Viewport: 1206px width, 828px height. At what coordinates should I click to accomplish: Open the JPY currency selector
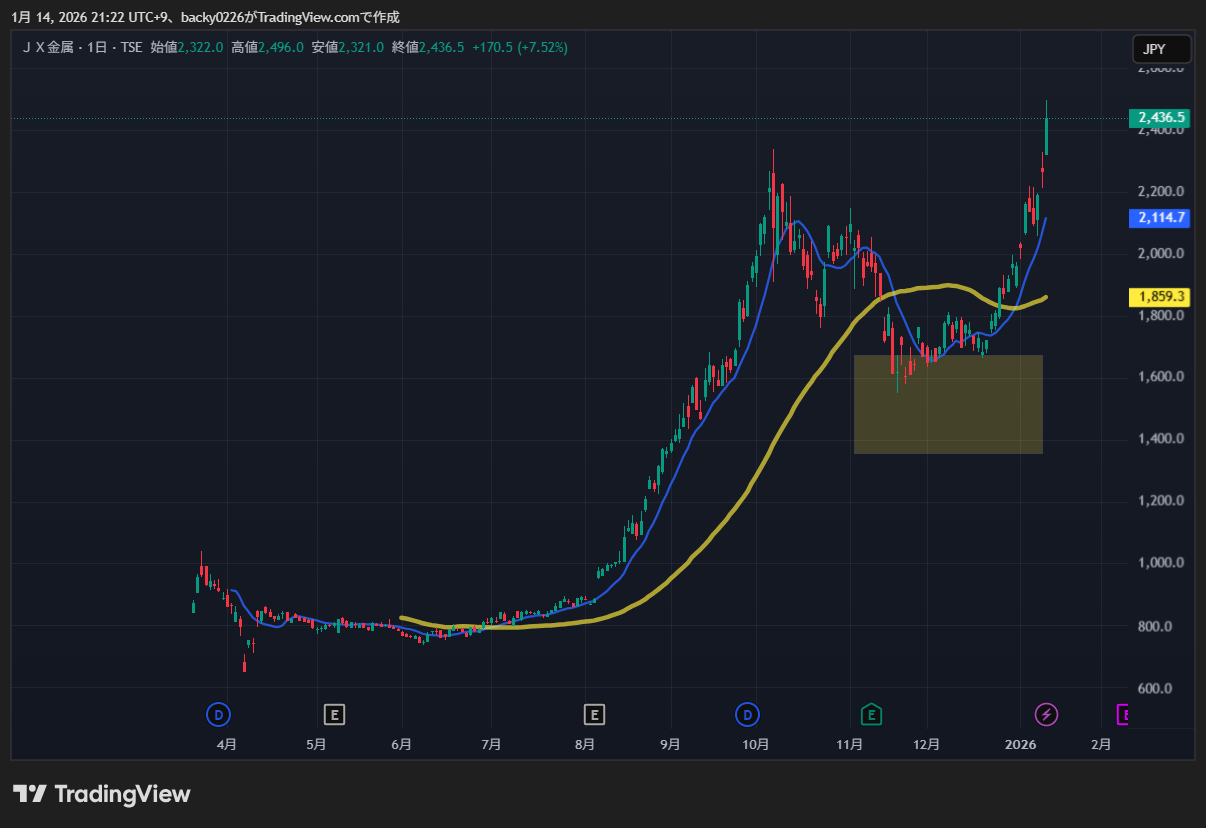[1161, 48]
